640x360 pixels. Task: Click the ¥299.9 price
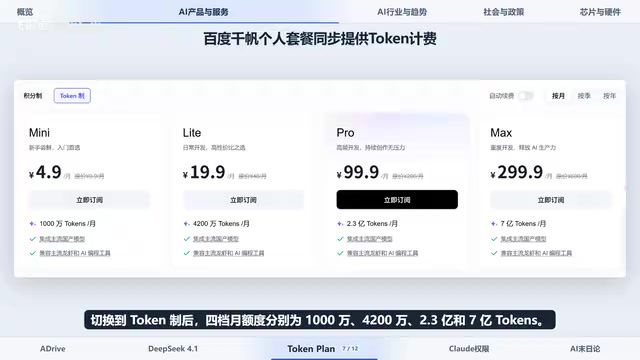(517, 172)
